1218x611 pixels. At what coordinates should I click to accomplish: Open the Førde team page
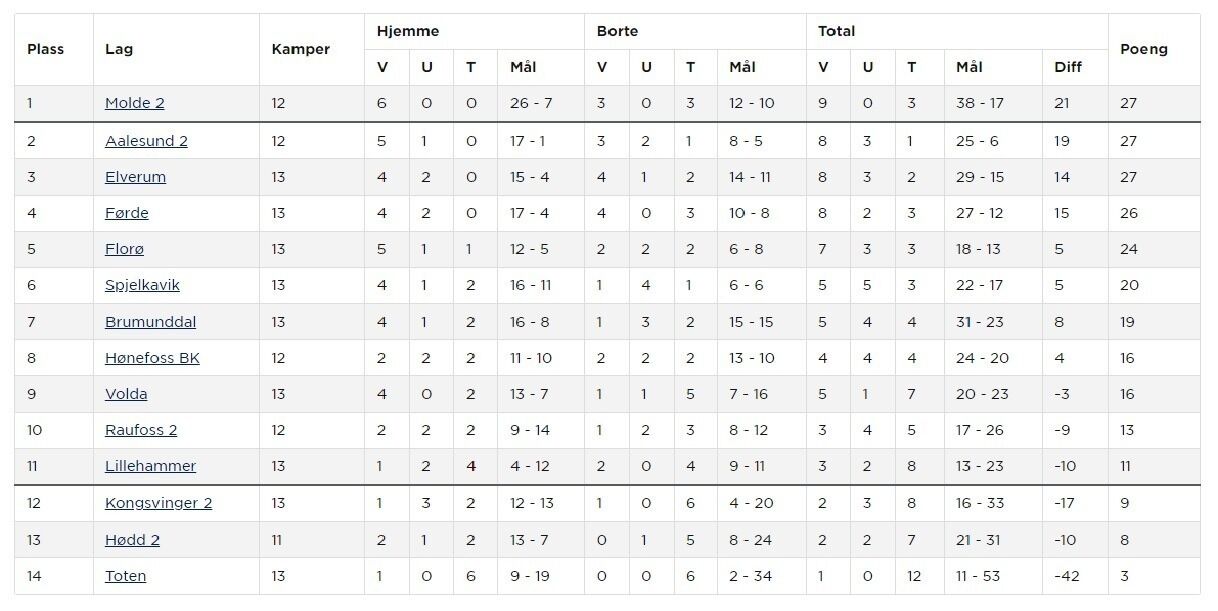(127, 213)
